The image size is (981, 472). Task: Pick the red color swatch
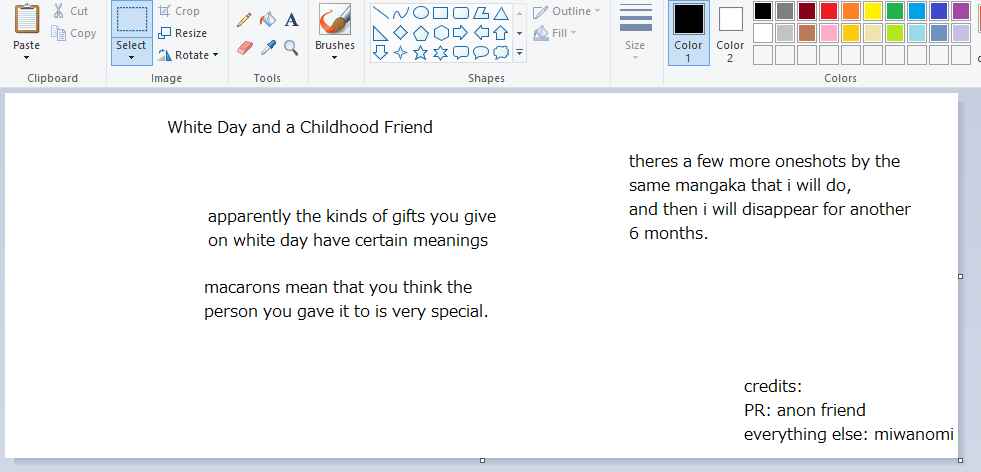click(x=828, y=11)
